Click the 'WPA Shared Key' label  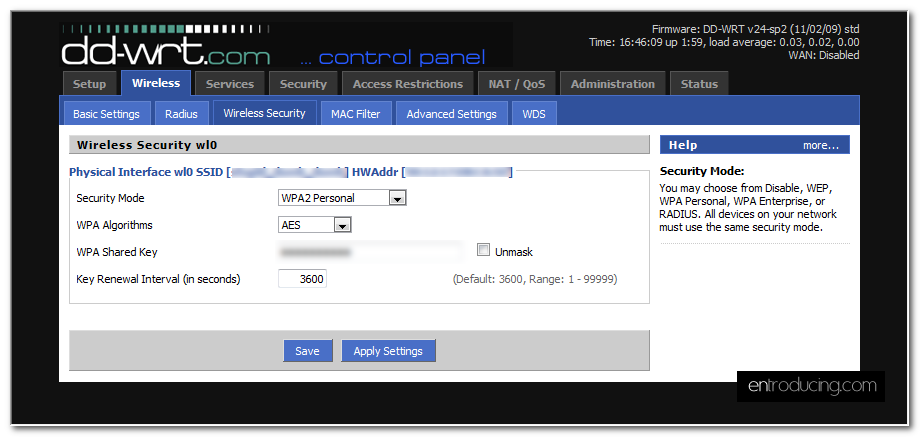pos(117,252)
